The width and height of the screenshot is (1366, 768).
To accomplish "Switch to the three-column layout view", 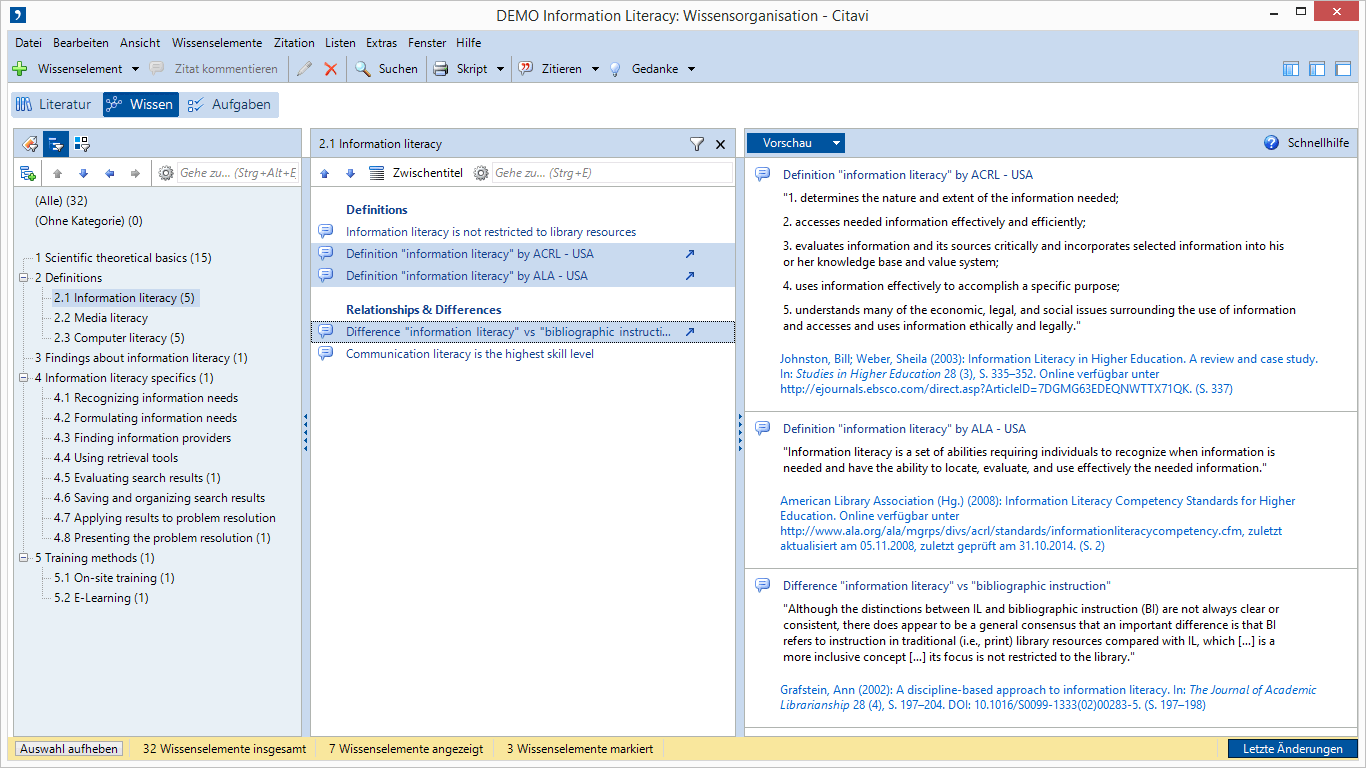I will pos(1291,69).
